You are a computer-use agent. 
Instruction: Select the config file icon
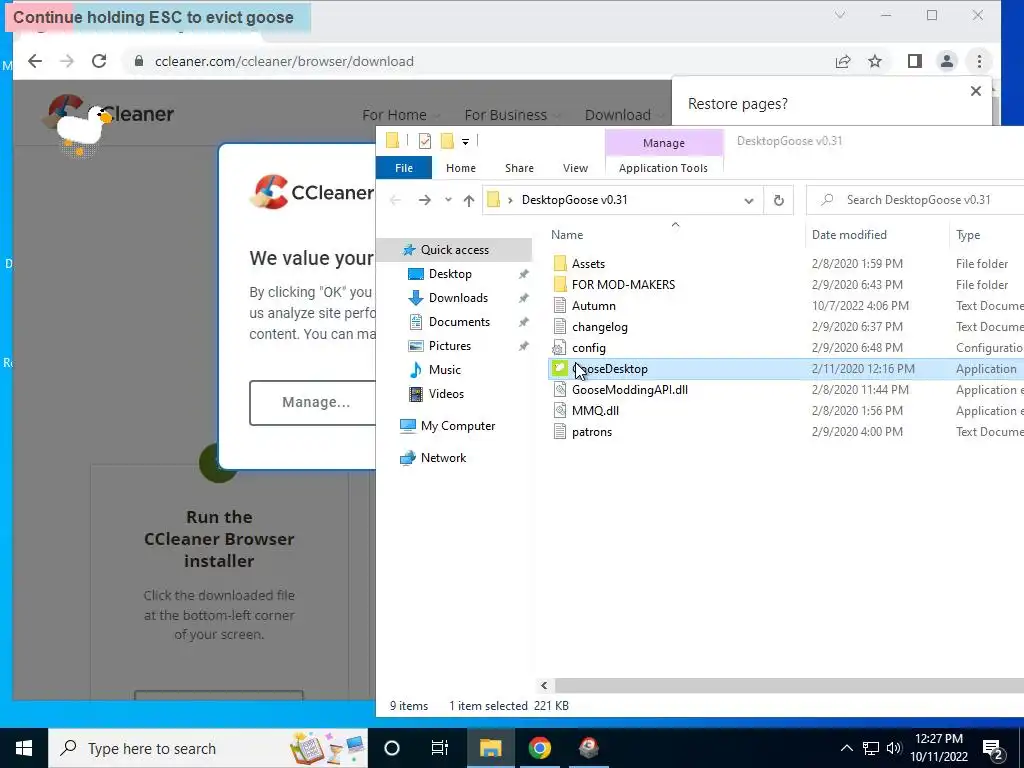[x=559, y=347]
